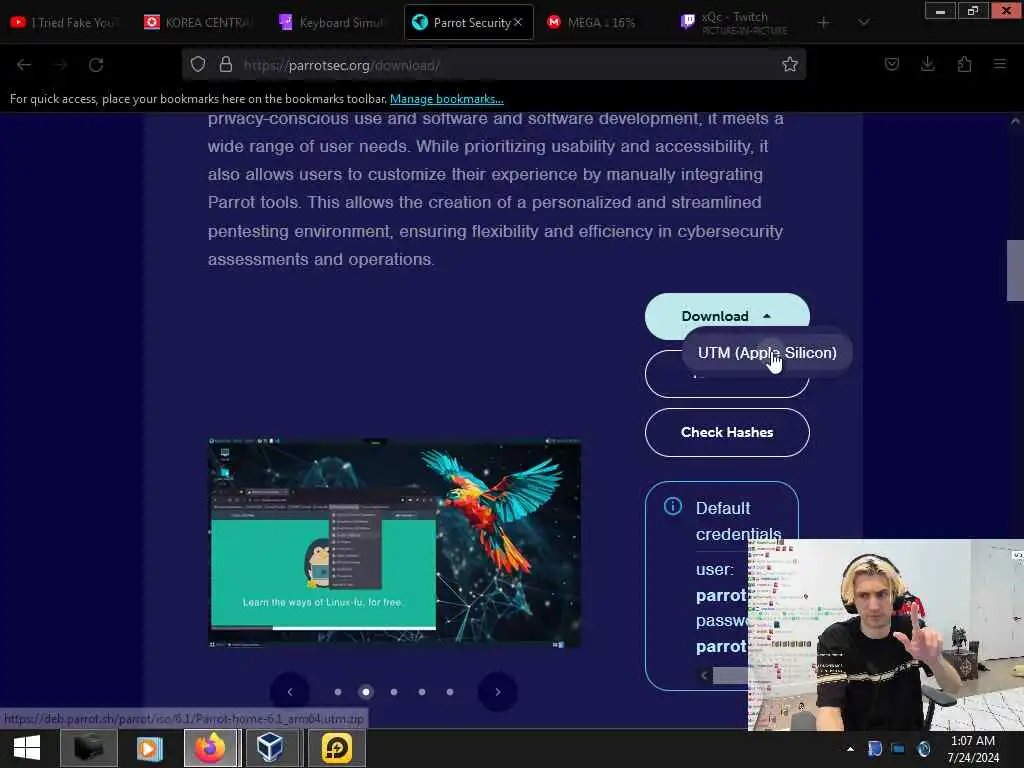Switch to the MEGA 16% tab

[601, 23]
